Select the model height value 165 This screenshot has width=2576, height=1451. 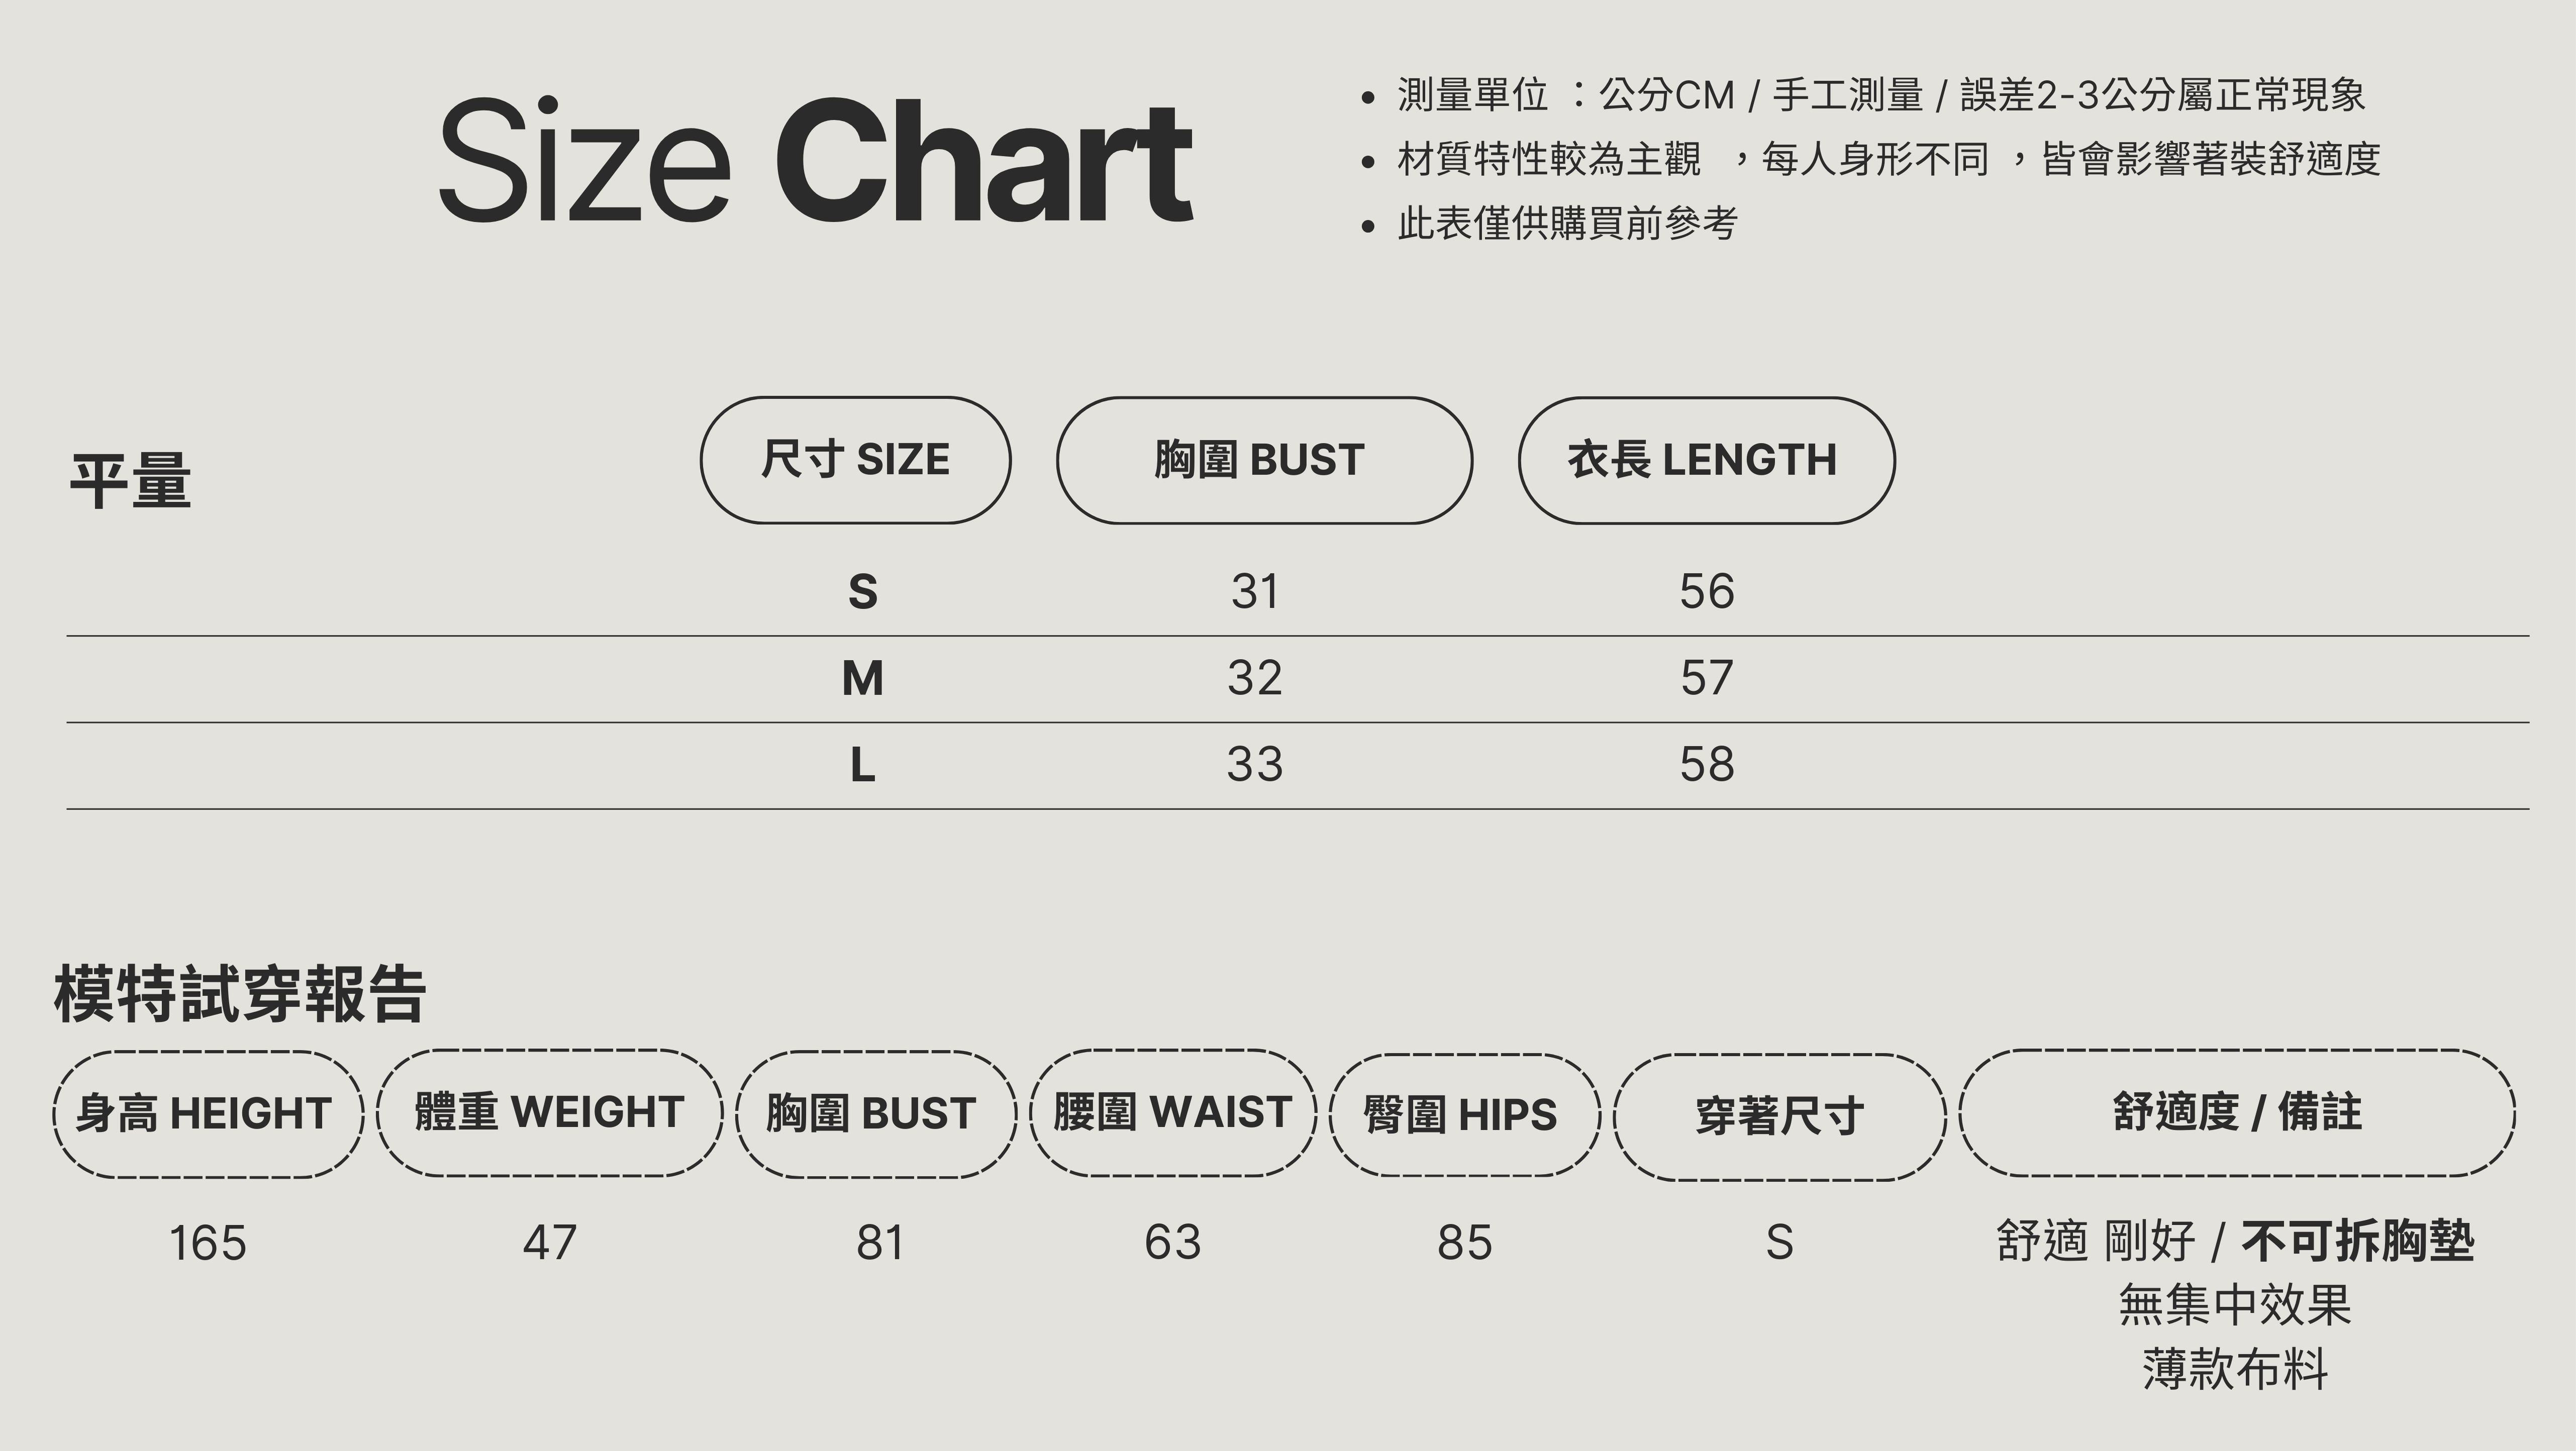(x=207, y=1243)
